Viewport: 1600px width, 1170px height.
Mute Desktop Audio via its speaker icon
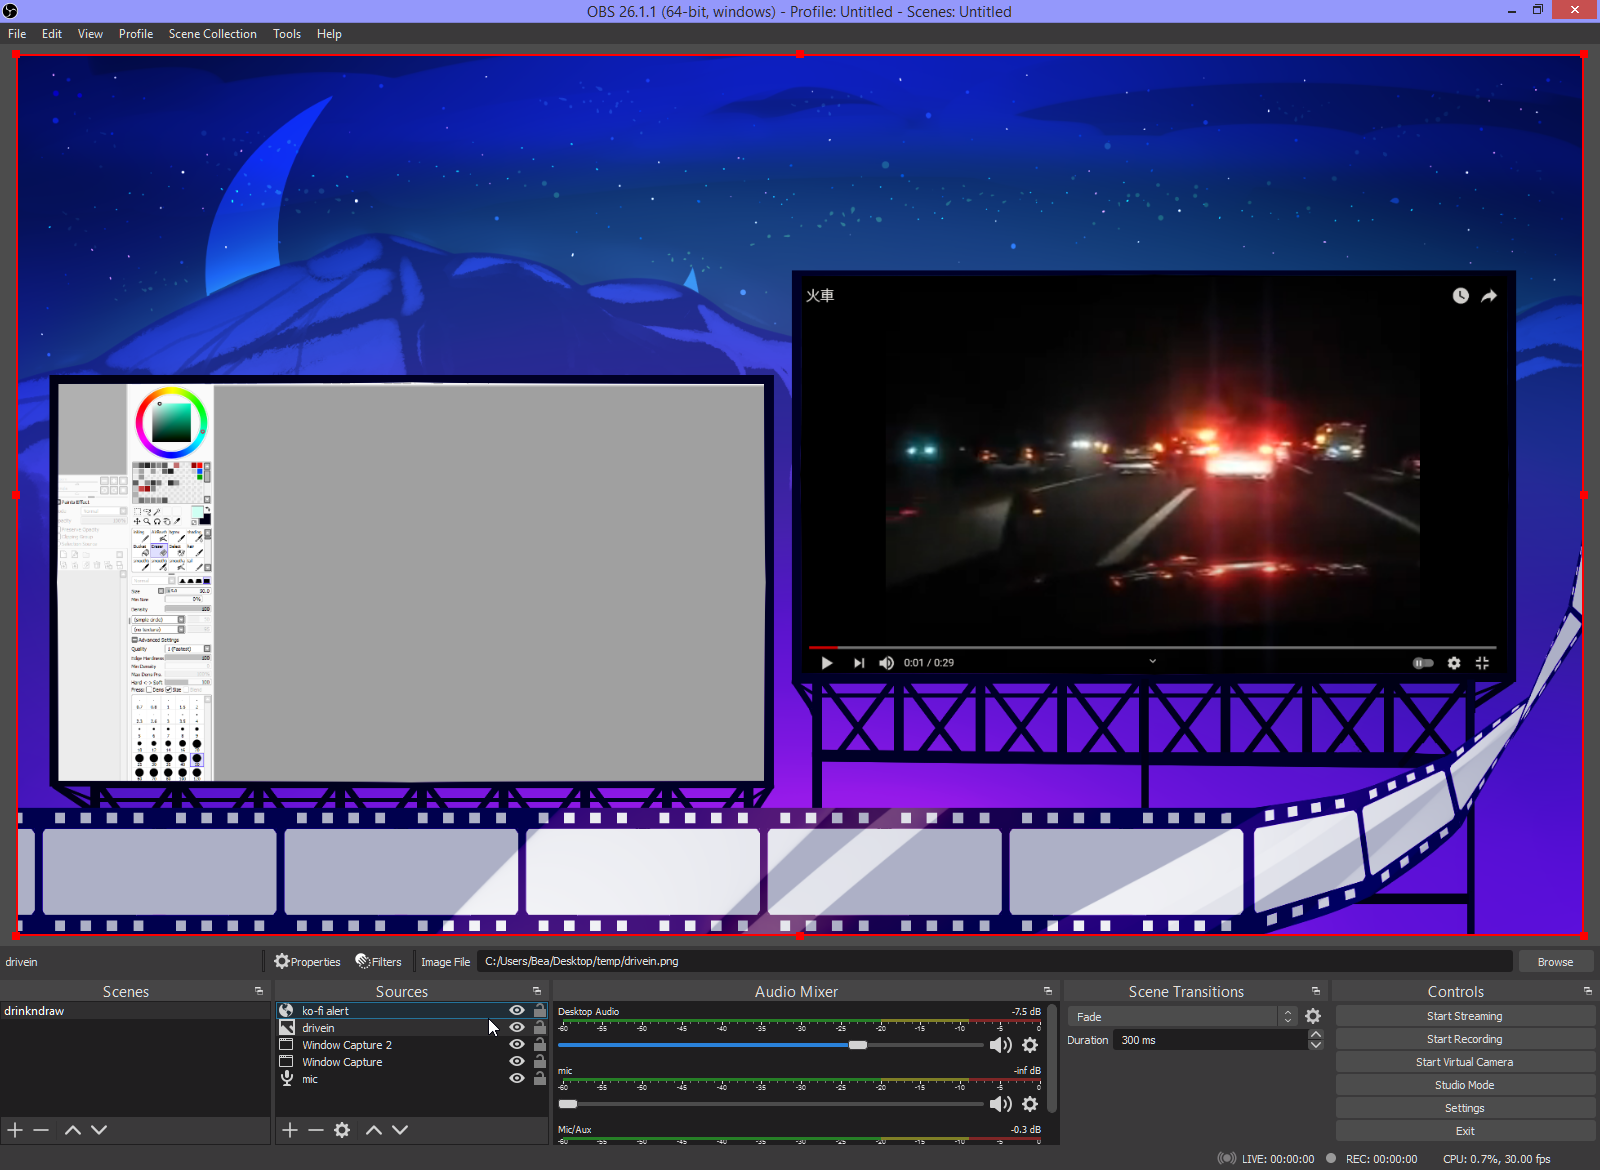pyautogui.click(x=1000, y=1045)
